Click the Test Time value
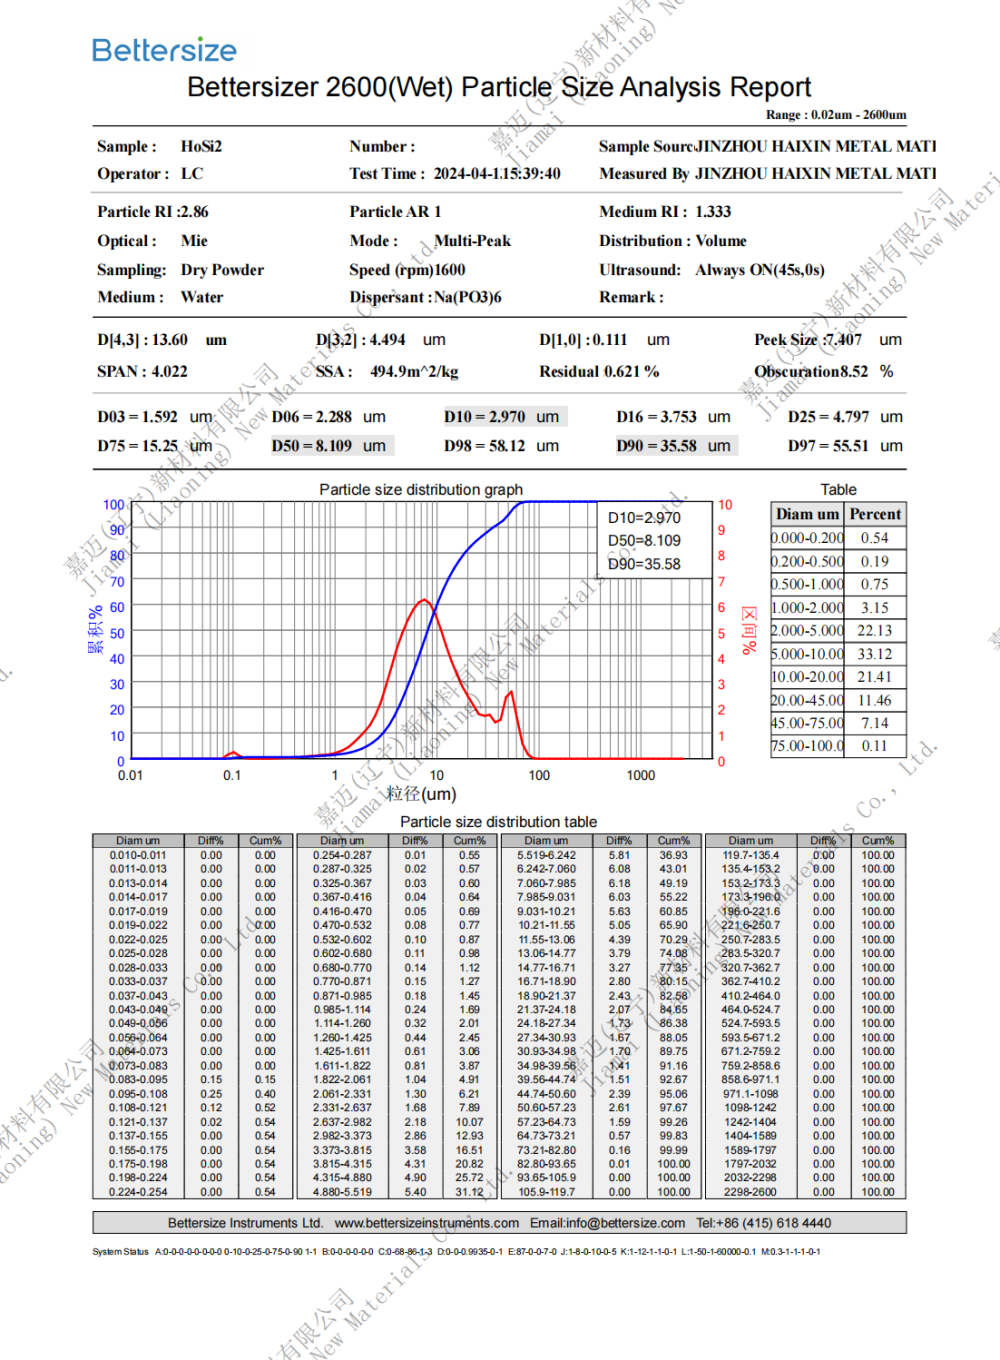This screenshot has width=1000, height=1360. pyautogui.click(x=497, y=174)
